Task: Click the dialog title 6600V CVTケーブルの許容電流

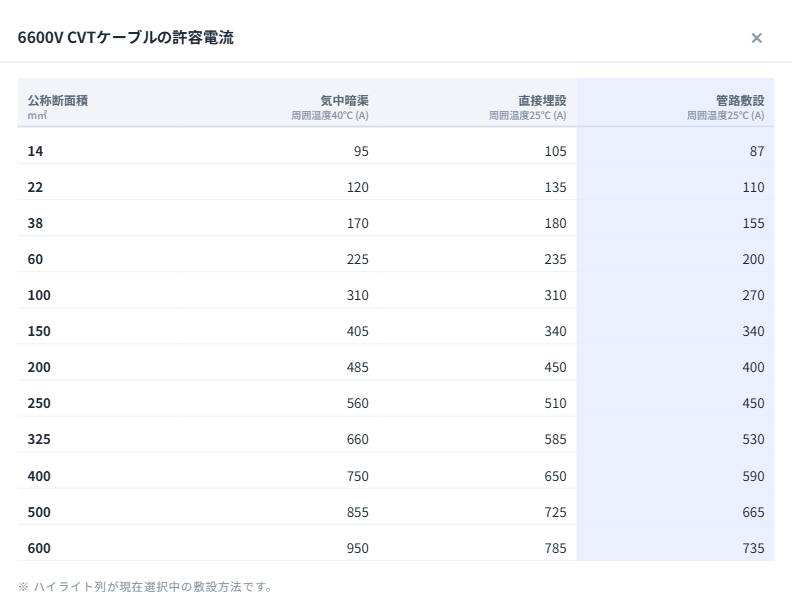Action: (126, 37)
